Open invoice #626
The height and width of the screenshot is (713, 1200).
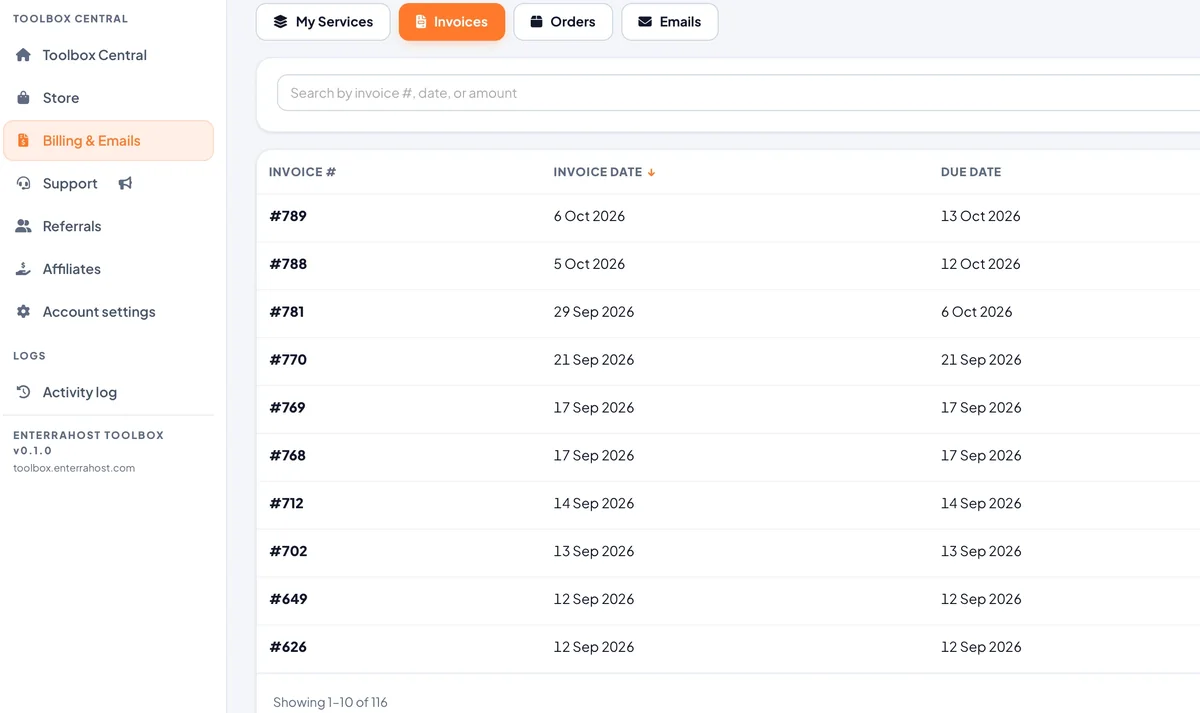pos(288,647)
